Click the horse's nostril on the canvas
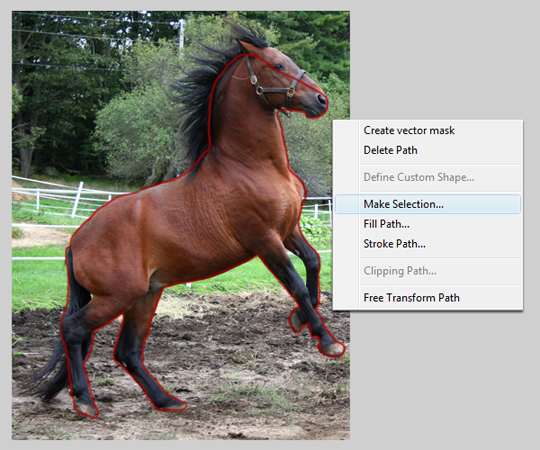This screenshot has width=540, height=450. tap(322, 100)
